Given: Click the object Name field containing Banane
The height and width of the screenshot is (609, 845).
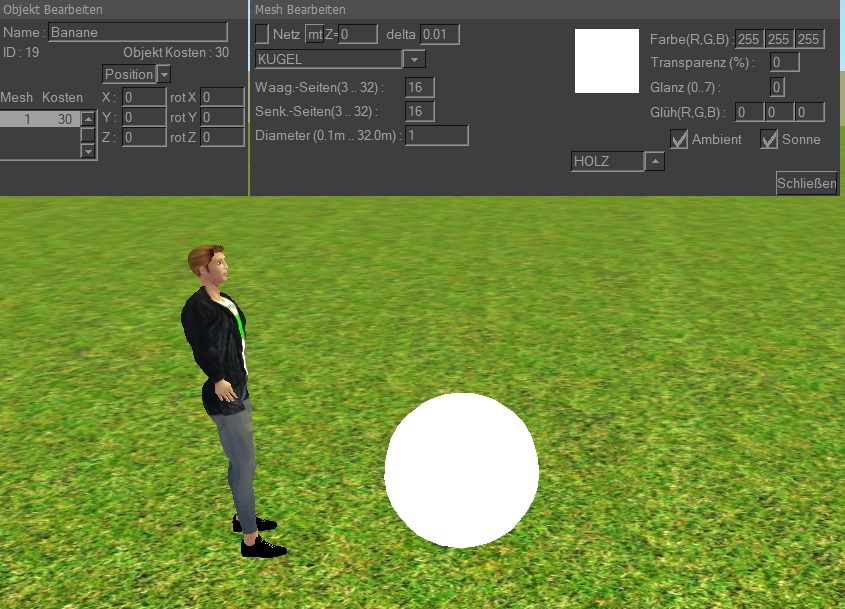Looking at the screenshot, I should point(138,32).
